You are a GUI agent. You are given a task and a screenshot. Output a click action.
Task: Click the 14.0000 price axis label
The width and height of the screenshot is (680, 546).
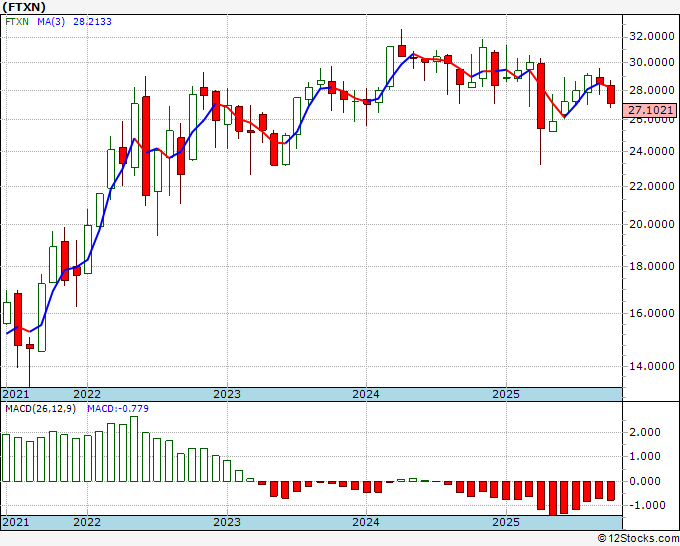[652, 366]
